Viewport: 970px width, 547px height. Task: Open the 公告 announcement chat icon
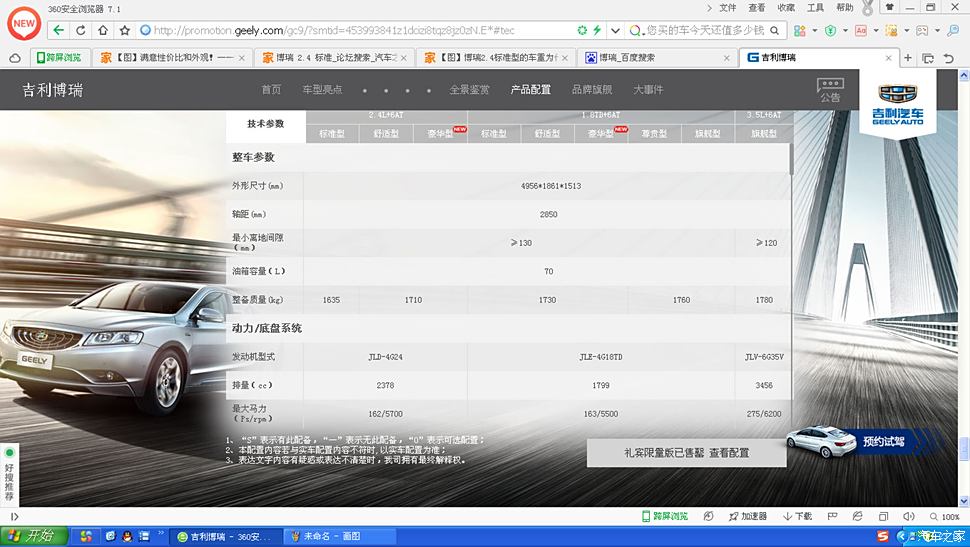830,90
